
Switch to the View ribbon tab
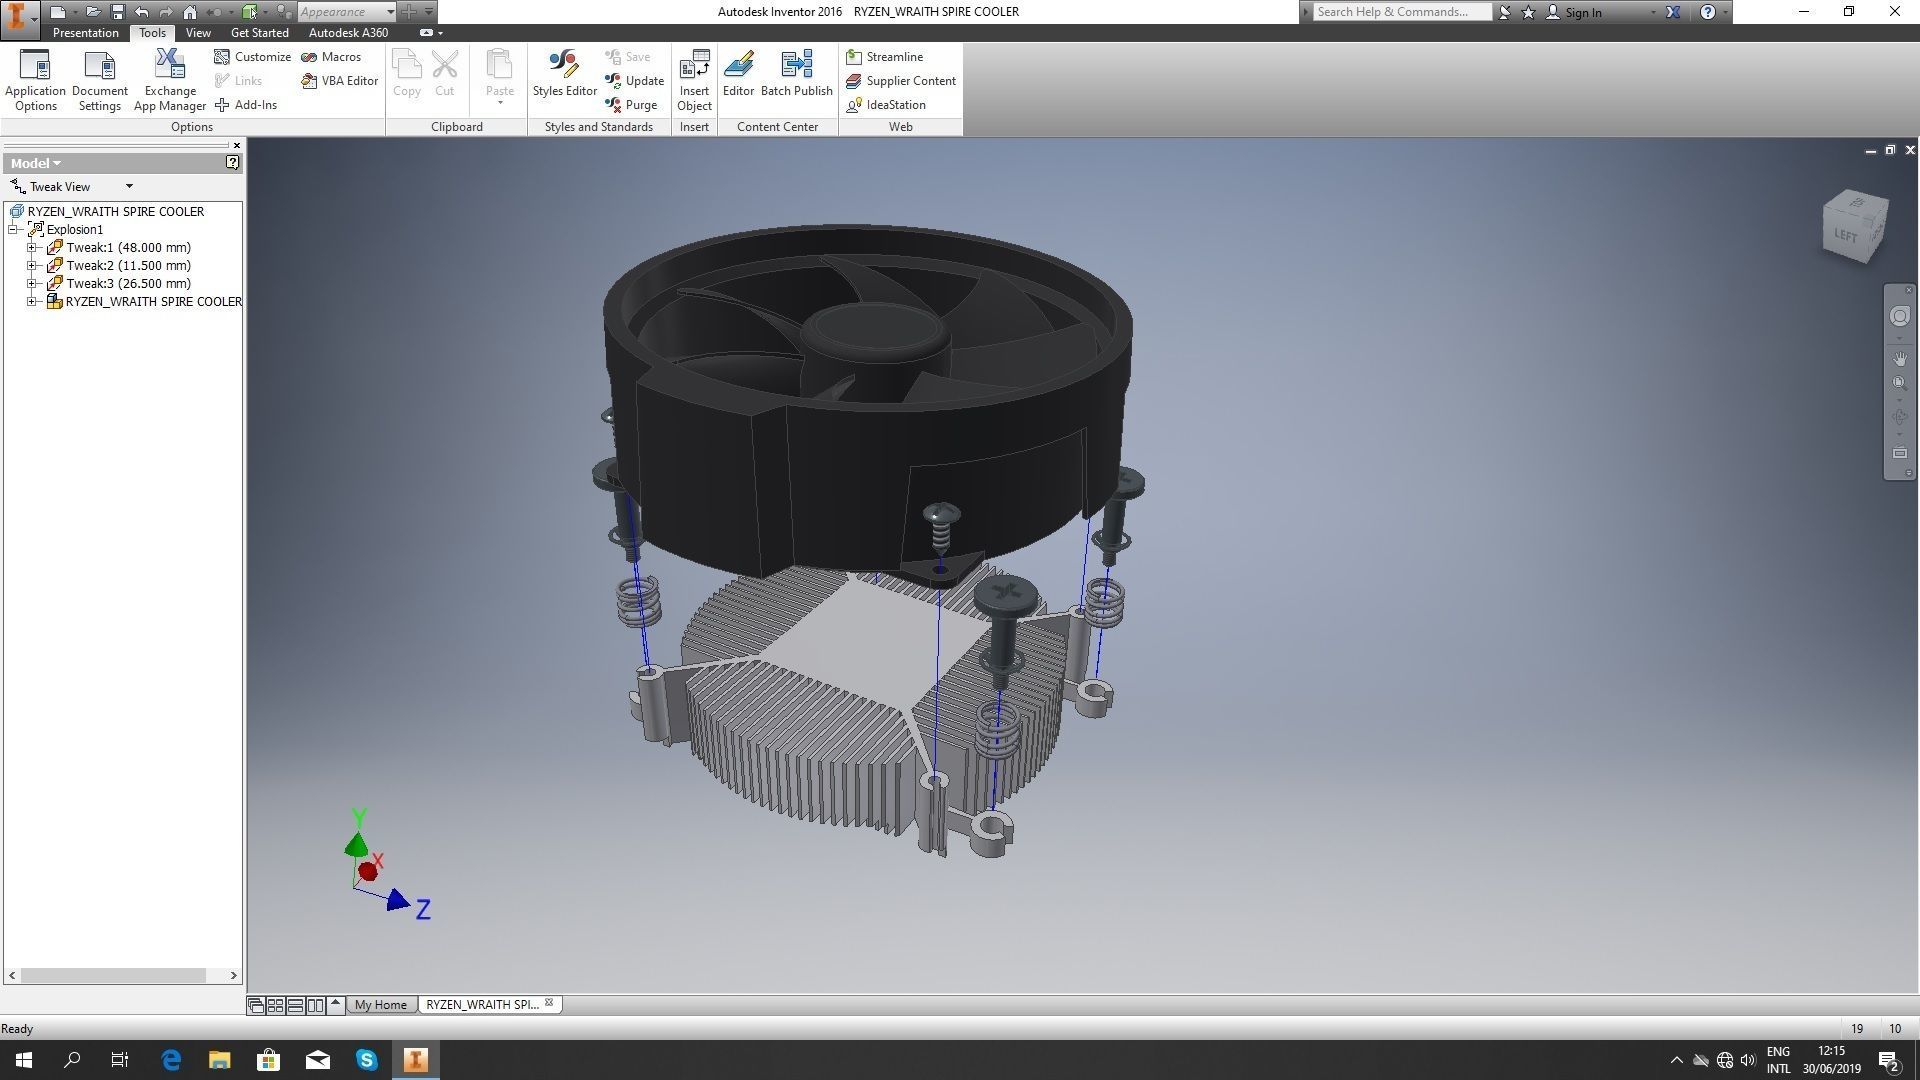[x=198, y=33]
